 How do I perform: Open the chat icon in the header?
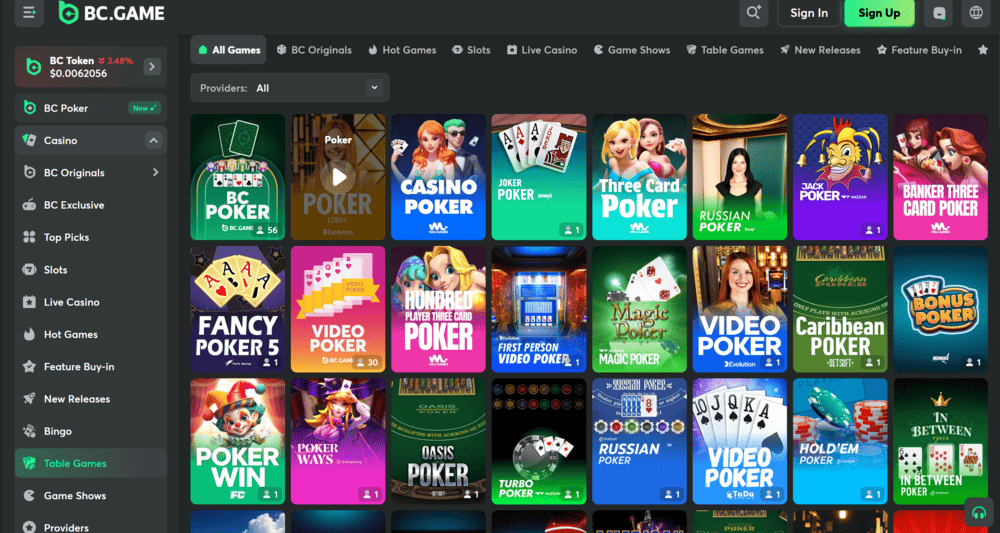point(938,13)
